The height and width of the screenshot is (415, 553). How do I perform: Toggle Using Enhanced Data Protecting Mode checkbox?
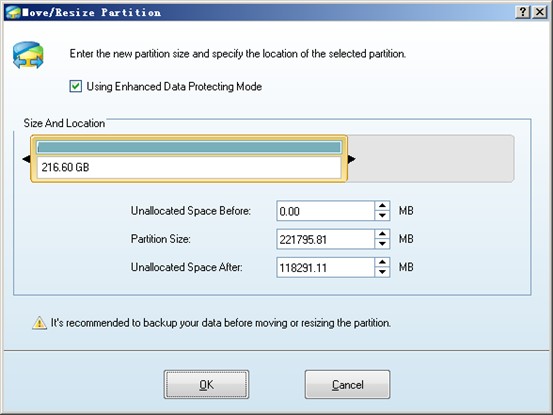click(75, 86)
